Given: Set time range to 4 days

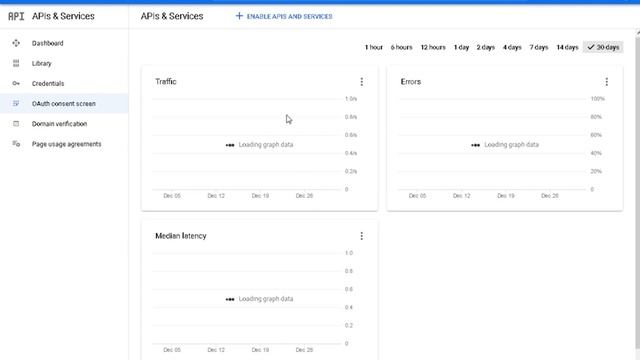Looking at the screenshot, I should [512, 47].
